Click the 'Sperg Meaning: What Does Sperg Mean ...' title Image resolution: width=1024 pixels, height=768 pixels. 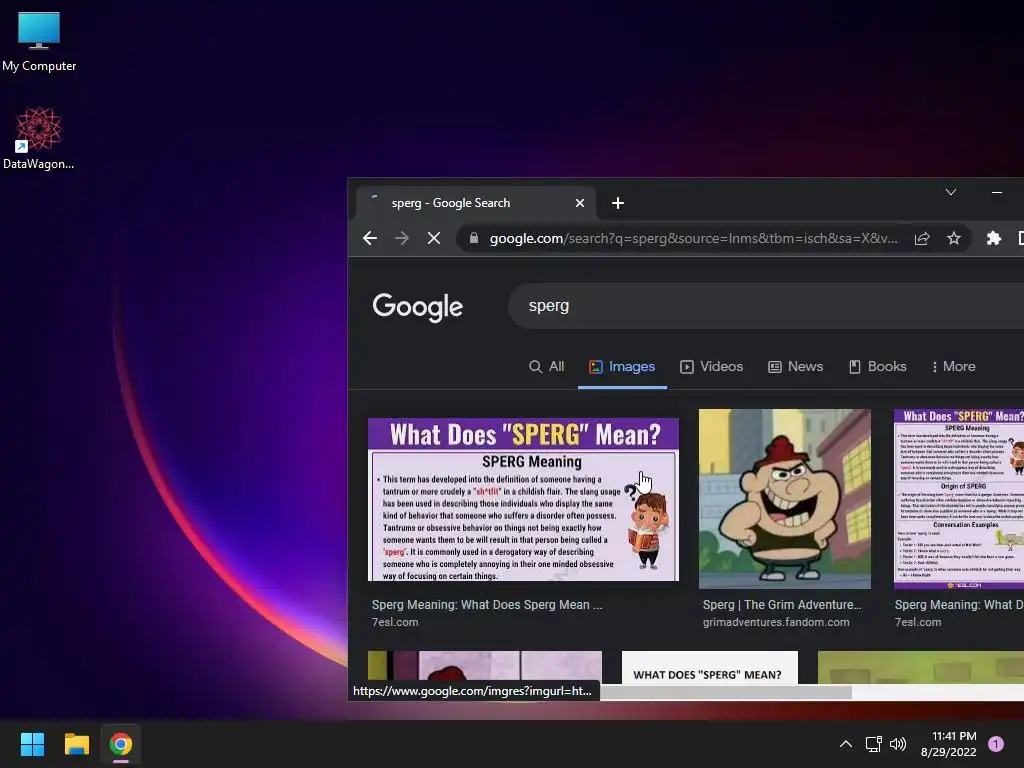(487, 605)
